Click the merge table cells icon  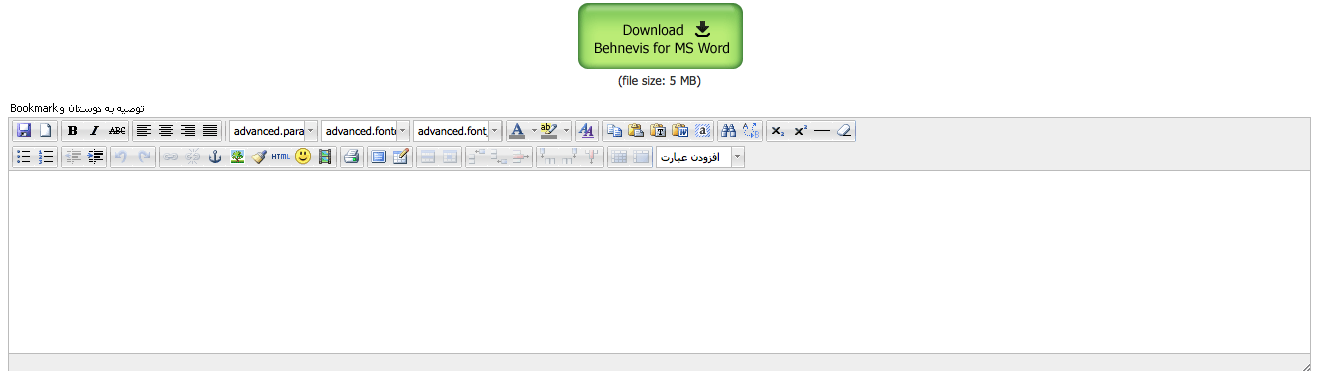641,157
